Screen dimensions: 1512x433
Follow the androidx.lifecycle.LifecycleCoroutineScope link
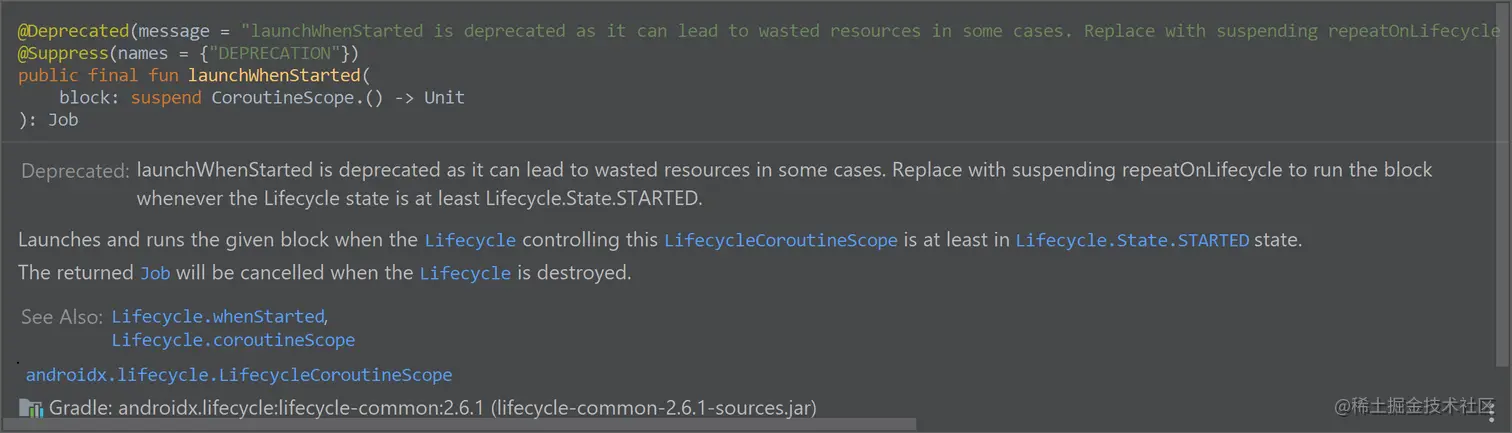pyautogui.click(x=239, y=375)
